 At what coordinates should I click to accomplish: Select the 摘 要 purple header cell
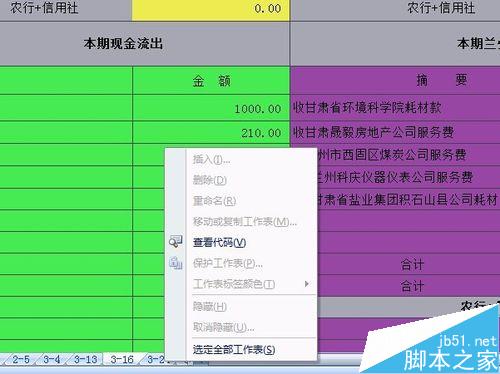click(395, 80)
